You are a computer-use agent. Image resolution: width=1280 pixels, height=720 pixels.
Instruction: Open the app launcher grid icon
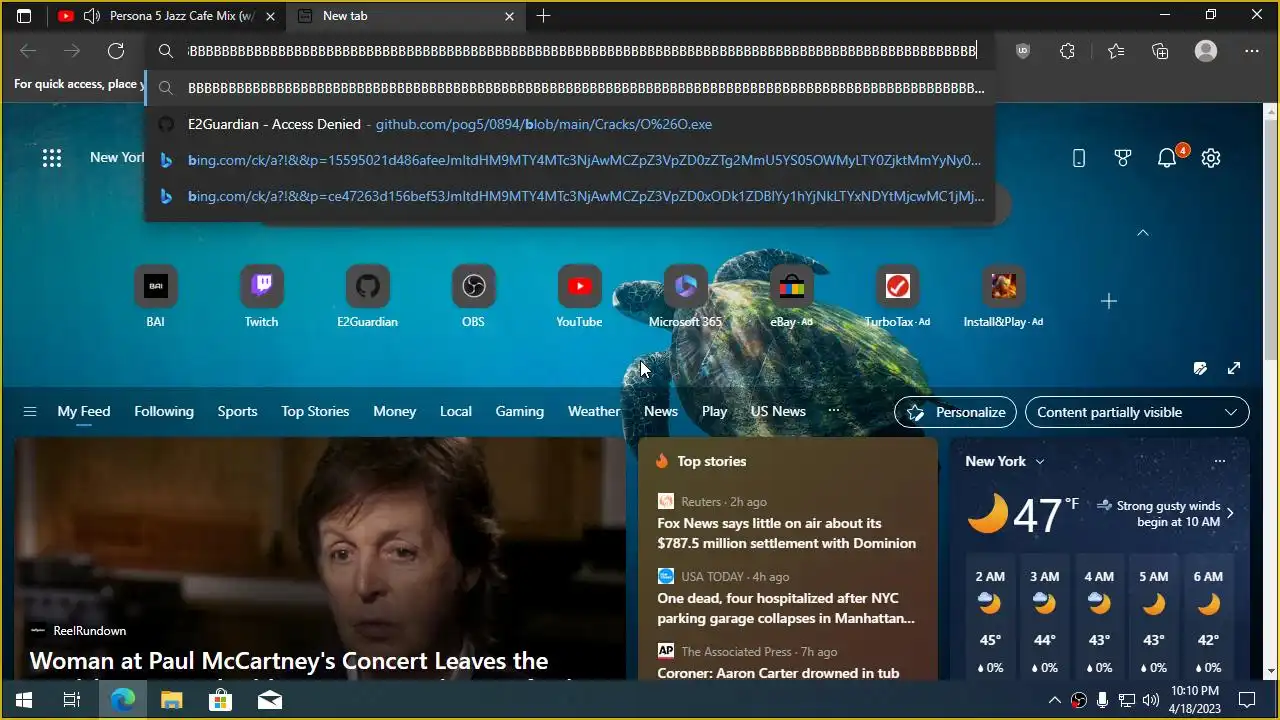[x=52, y=158]
